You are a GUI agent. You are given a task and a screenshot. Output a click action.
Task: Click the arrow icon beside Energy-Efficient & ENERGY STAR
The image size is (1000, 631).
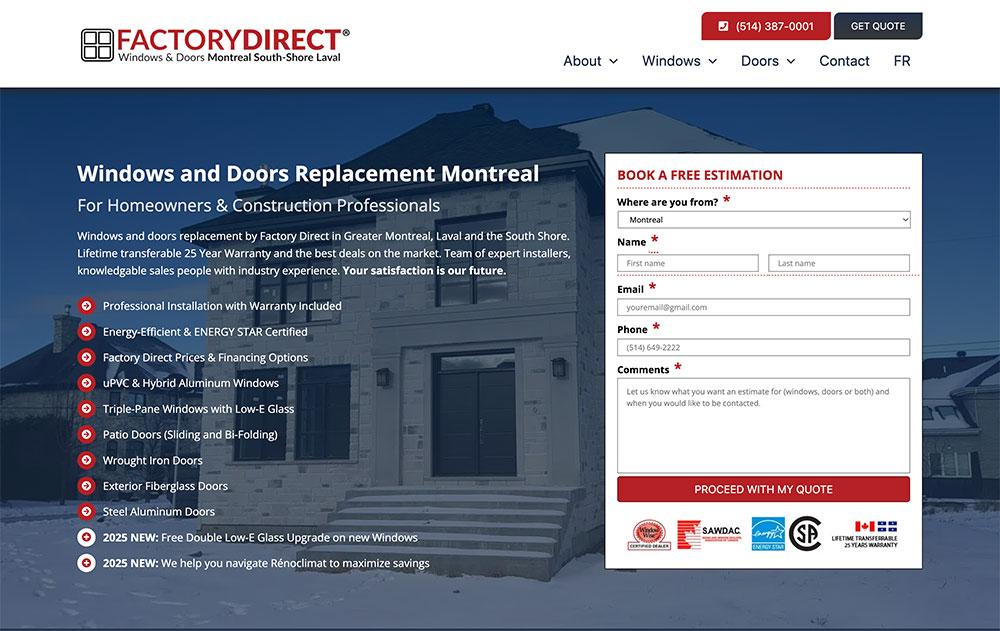coord(86,332)
